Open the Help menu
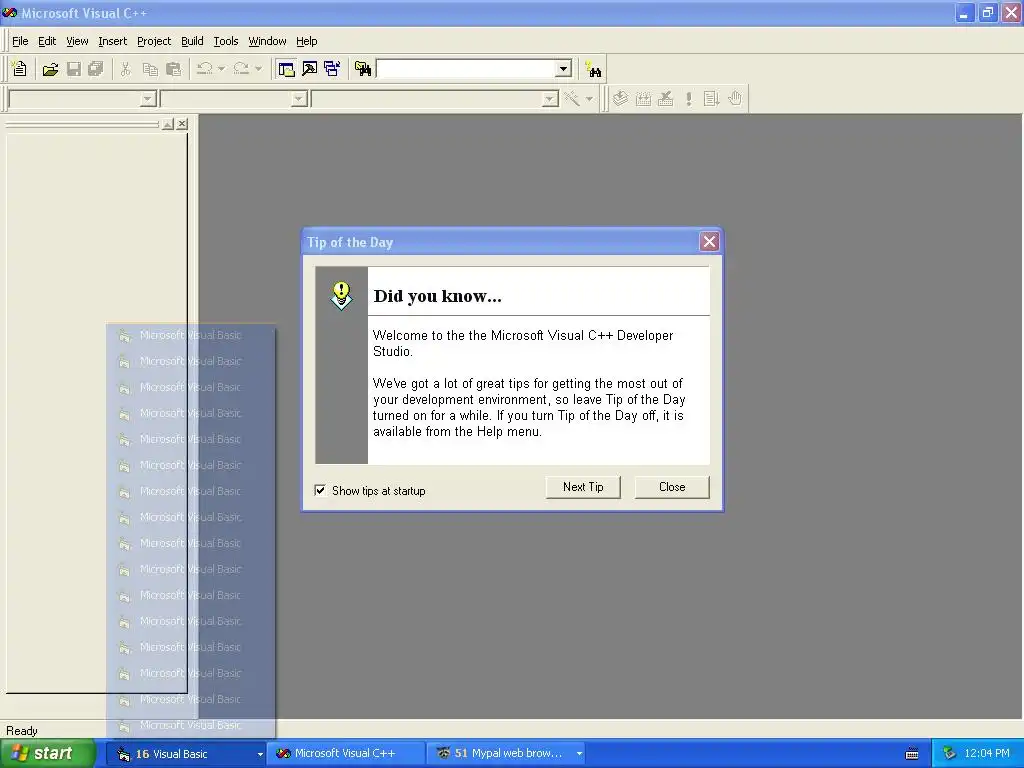The image size is (1024, 768). pyautogui.click(x=306, y=41)
